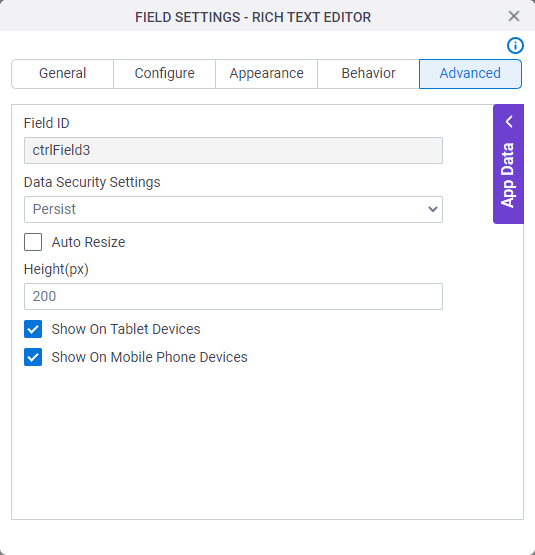Click the Auto Resize label text
This screenshot has width=535, height=555.
(x=89, y=242)
